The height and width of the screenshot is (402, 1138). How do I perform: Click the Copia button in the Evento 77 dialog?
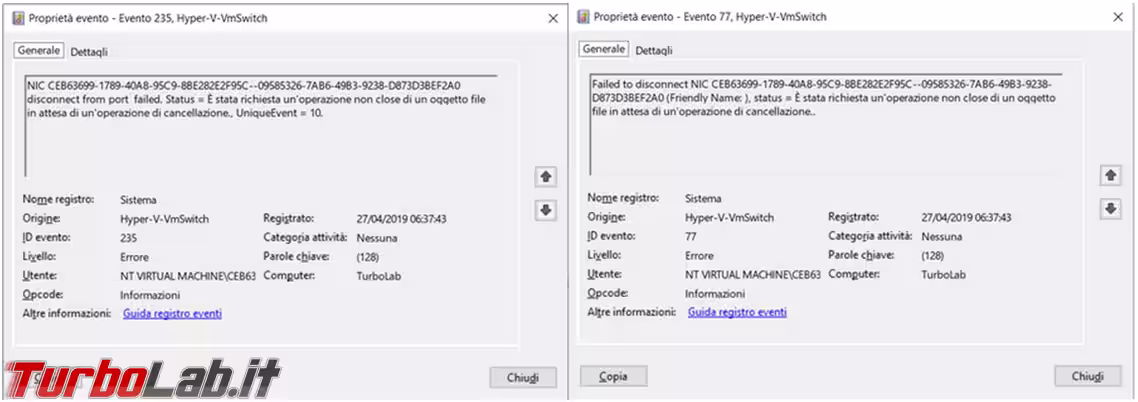[613, 376]
